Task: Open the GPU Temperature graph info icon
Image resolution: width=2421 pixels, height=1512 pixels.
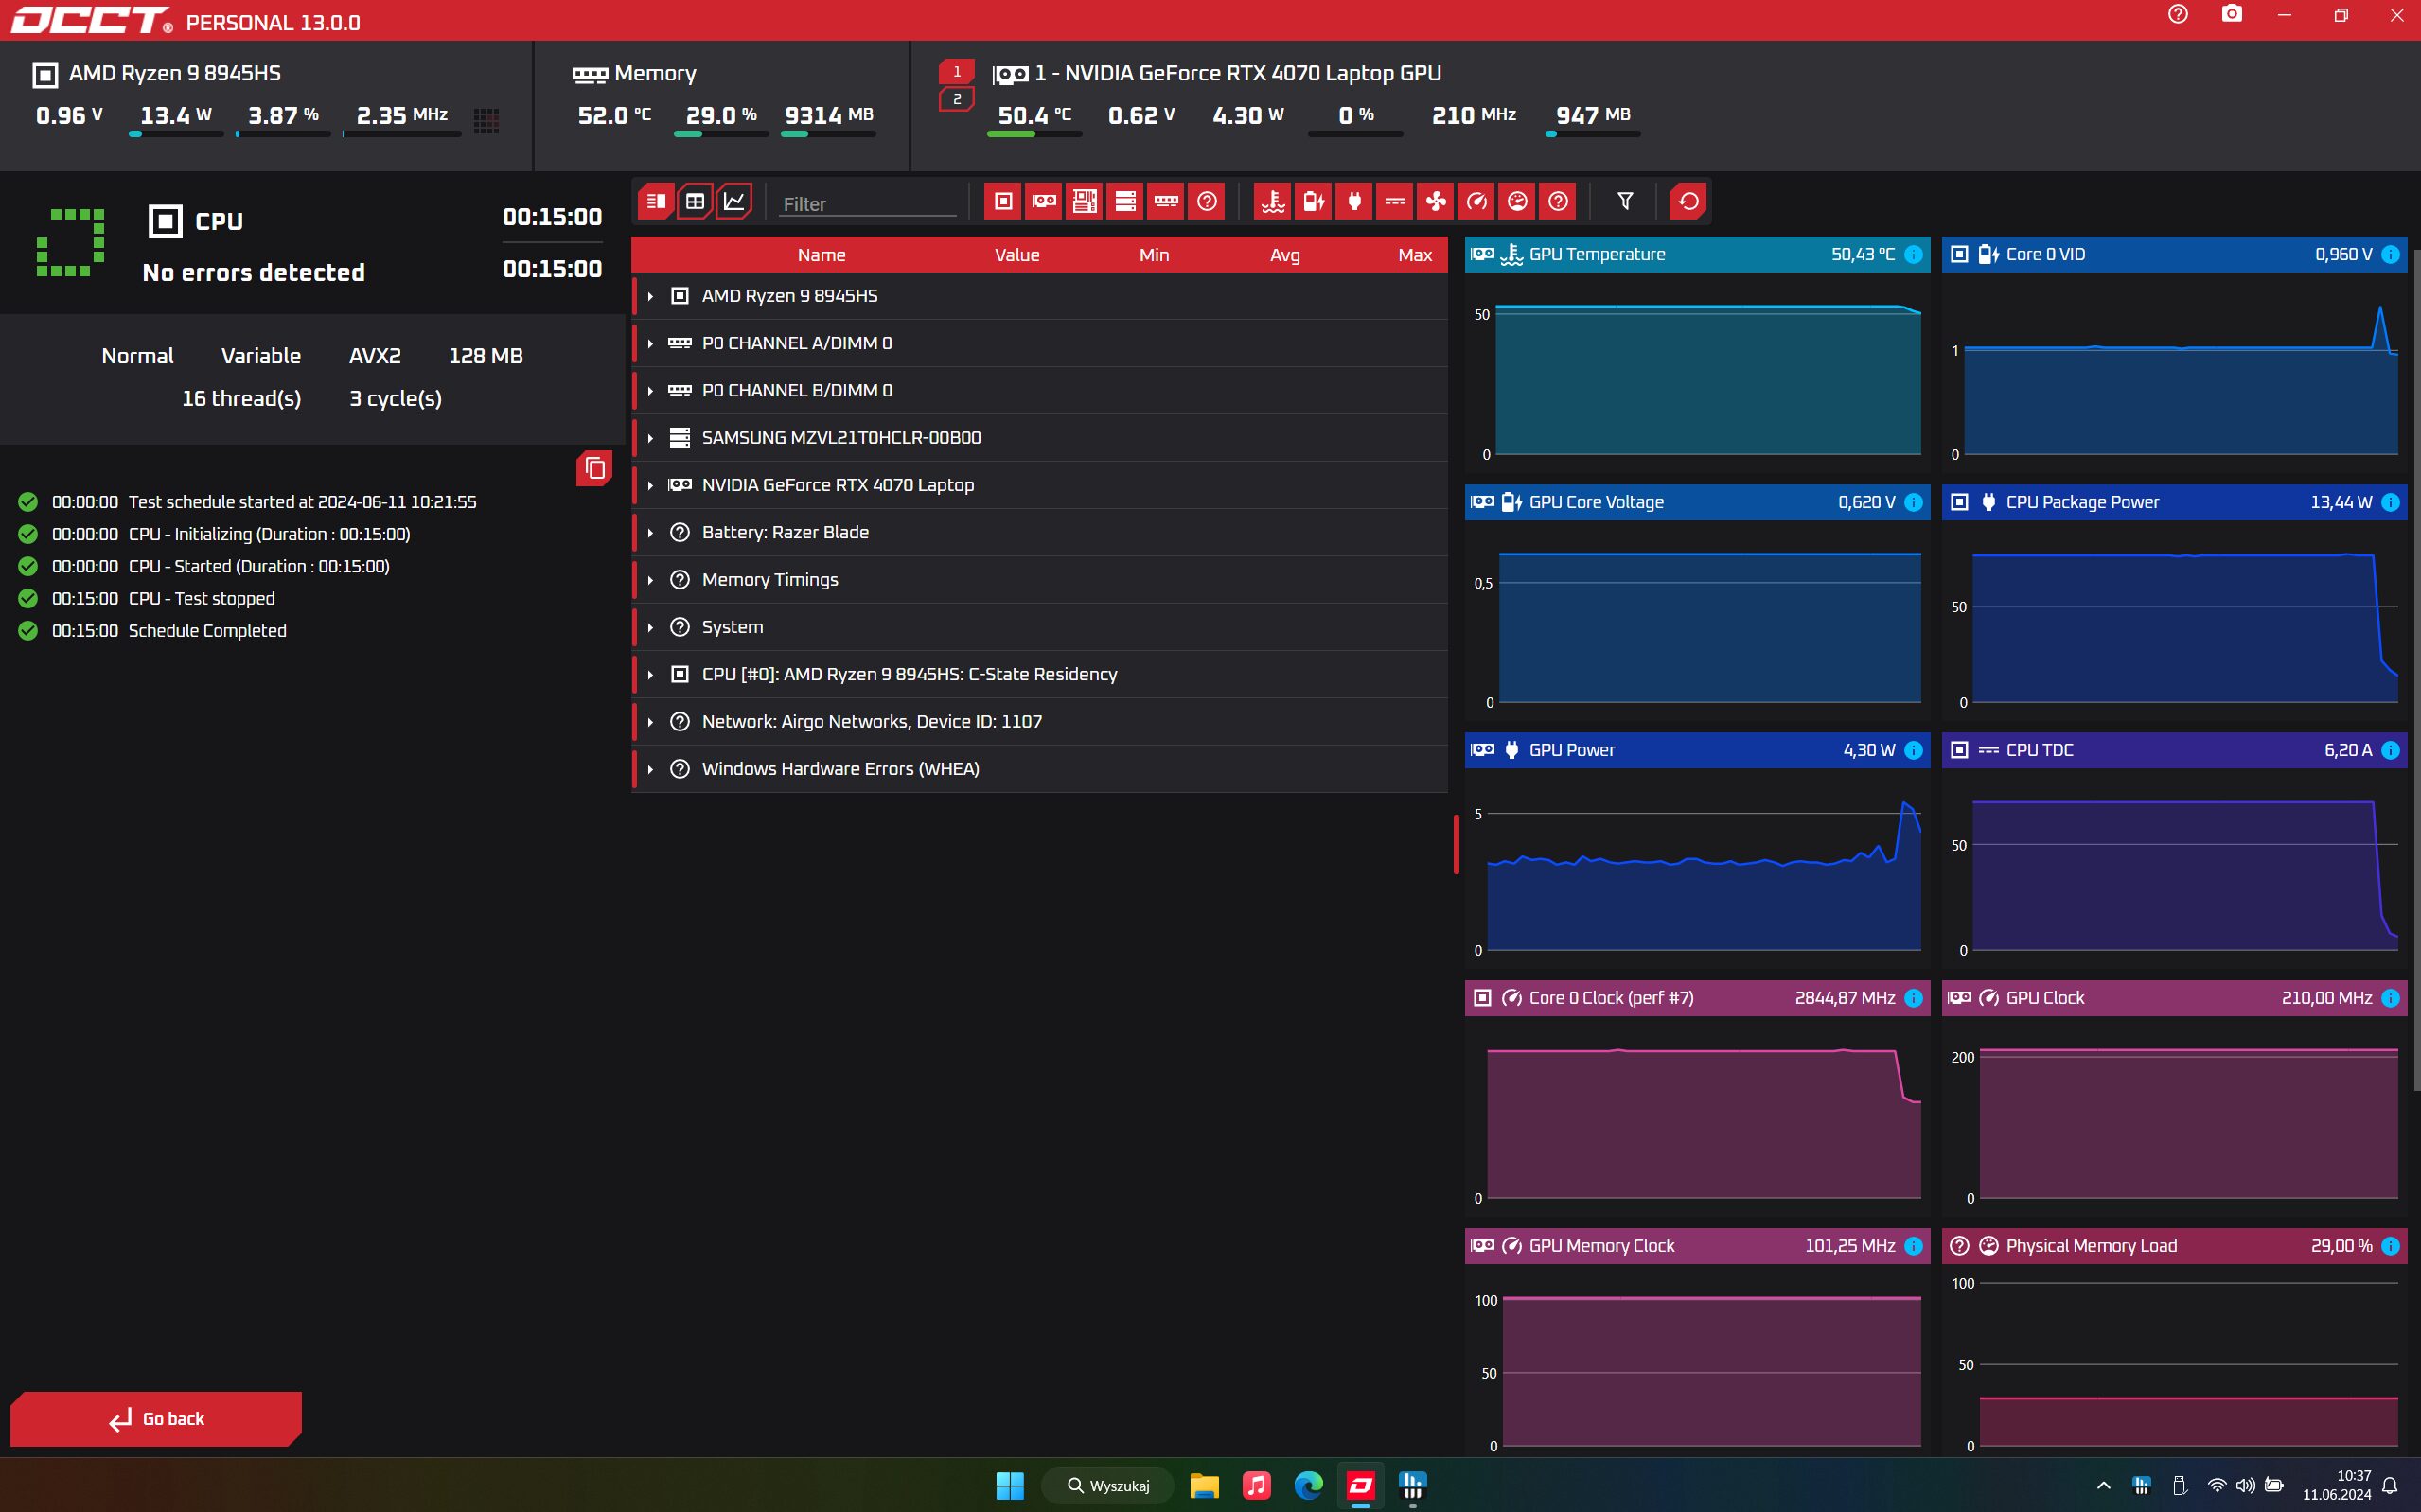Action: (x=1913, y=254)
